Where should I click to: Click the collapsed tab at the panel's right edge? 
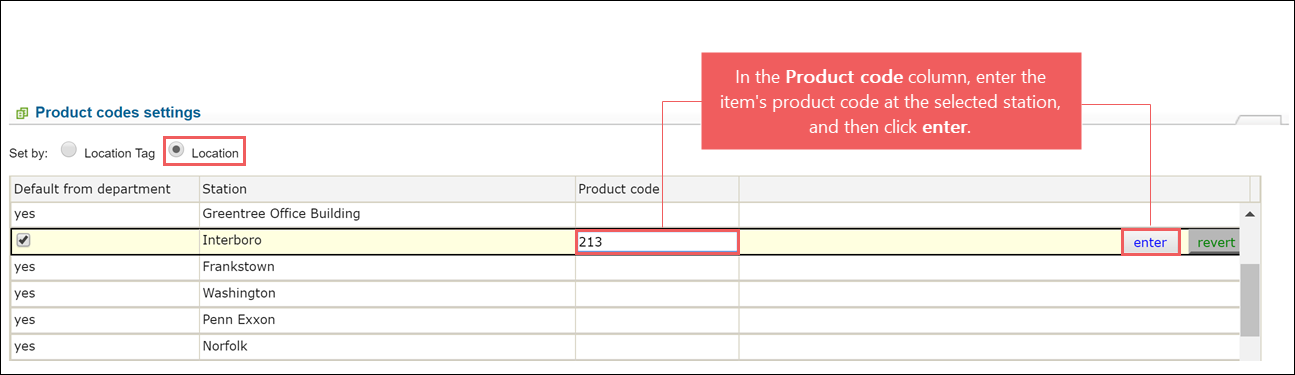tap(1260, 119)
